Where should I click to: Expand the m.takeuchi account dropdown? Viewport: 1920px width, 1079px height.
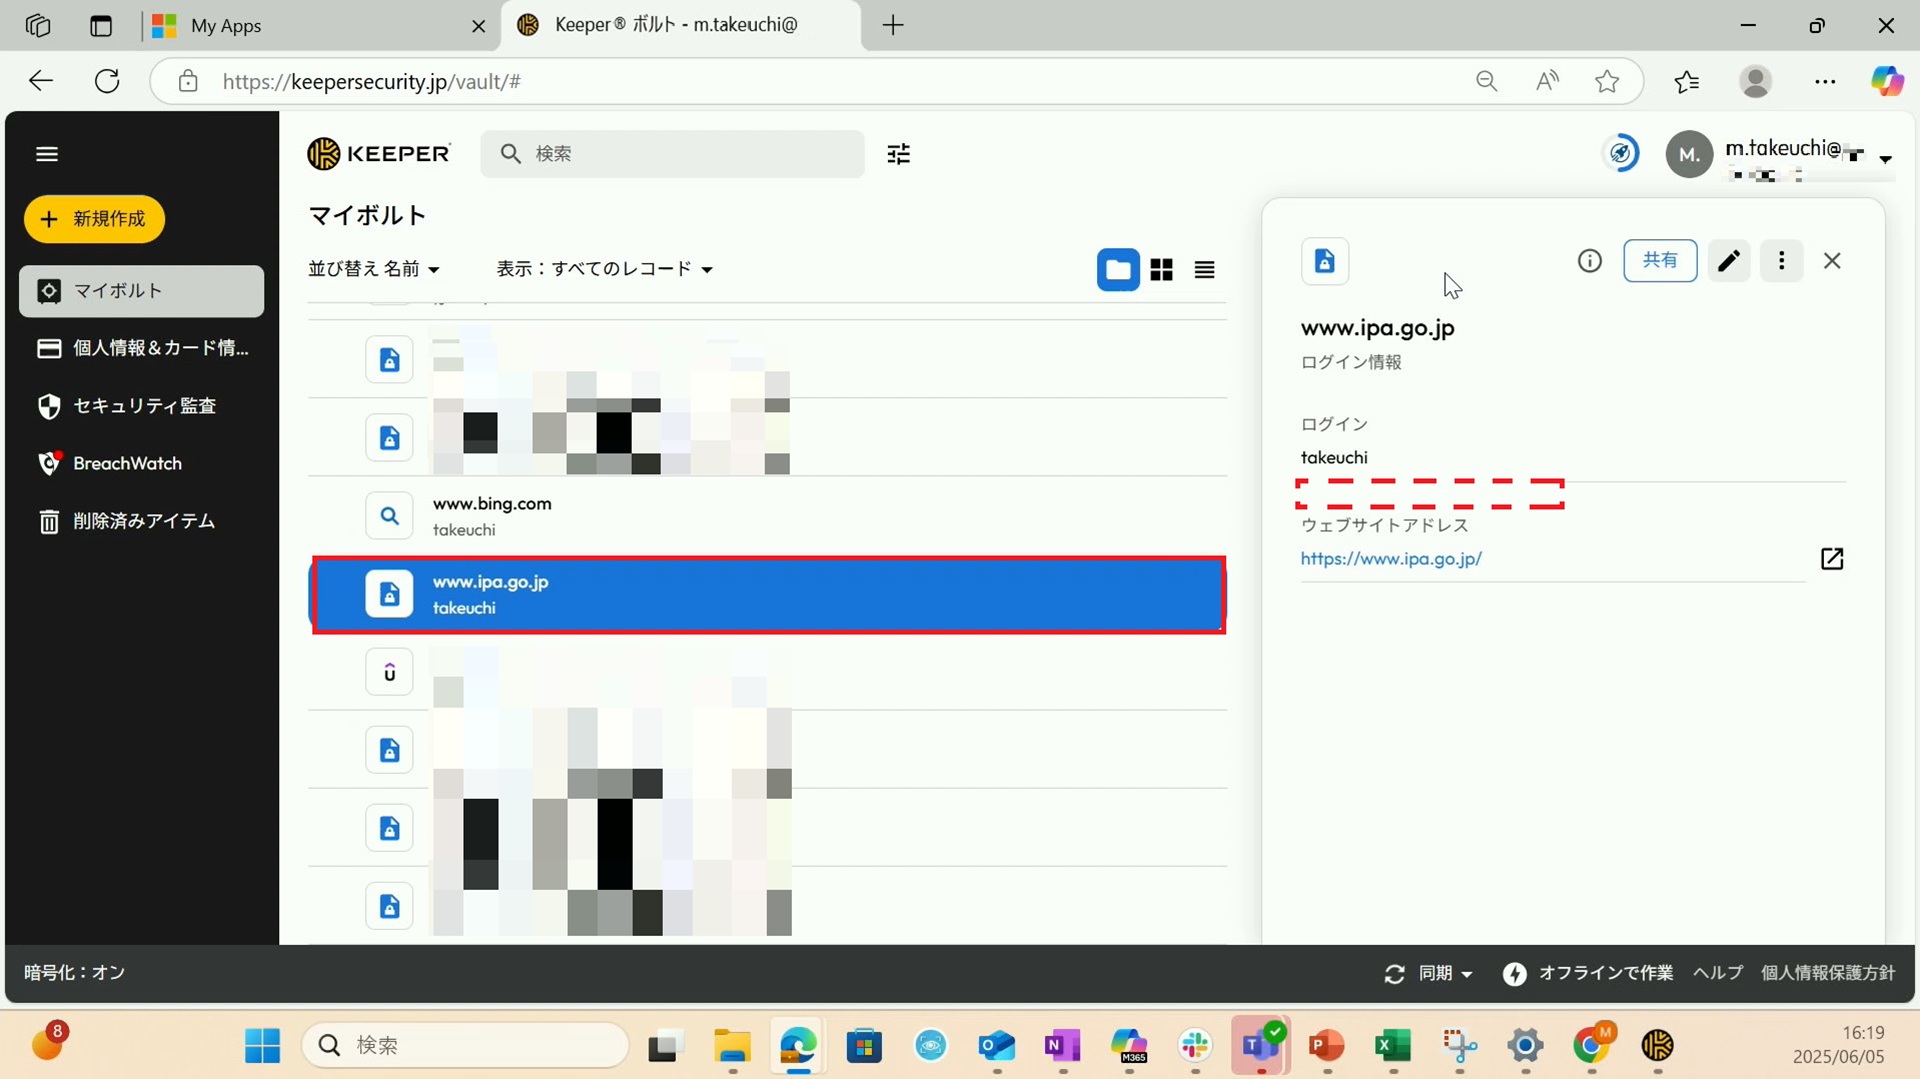coord(1885,159)
